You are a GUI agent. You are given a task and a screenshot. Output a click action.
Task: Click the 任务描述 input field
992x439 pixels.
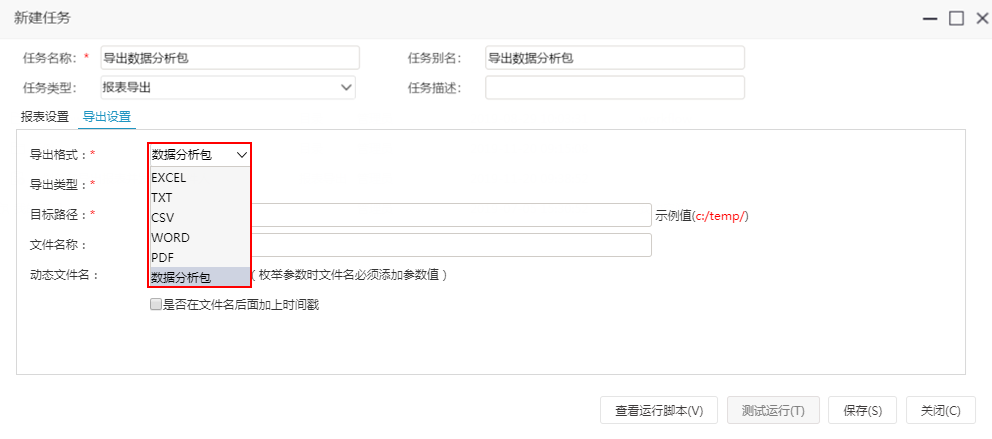point(615,87)
